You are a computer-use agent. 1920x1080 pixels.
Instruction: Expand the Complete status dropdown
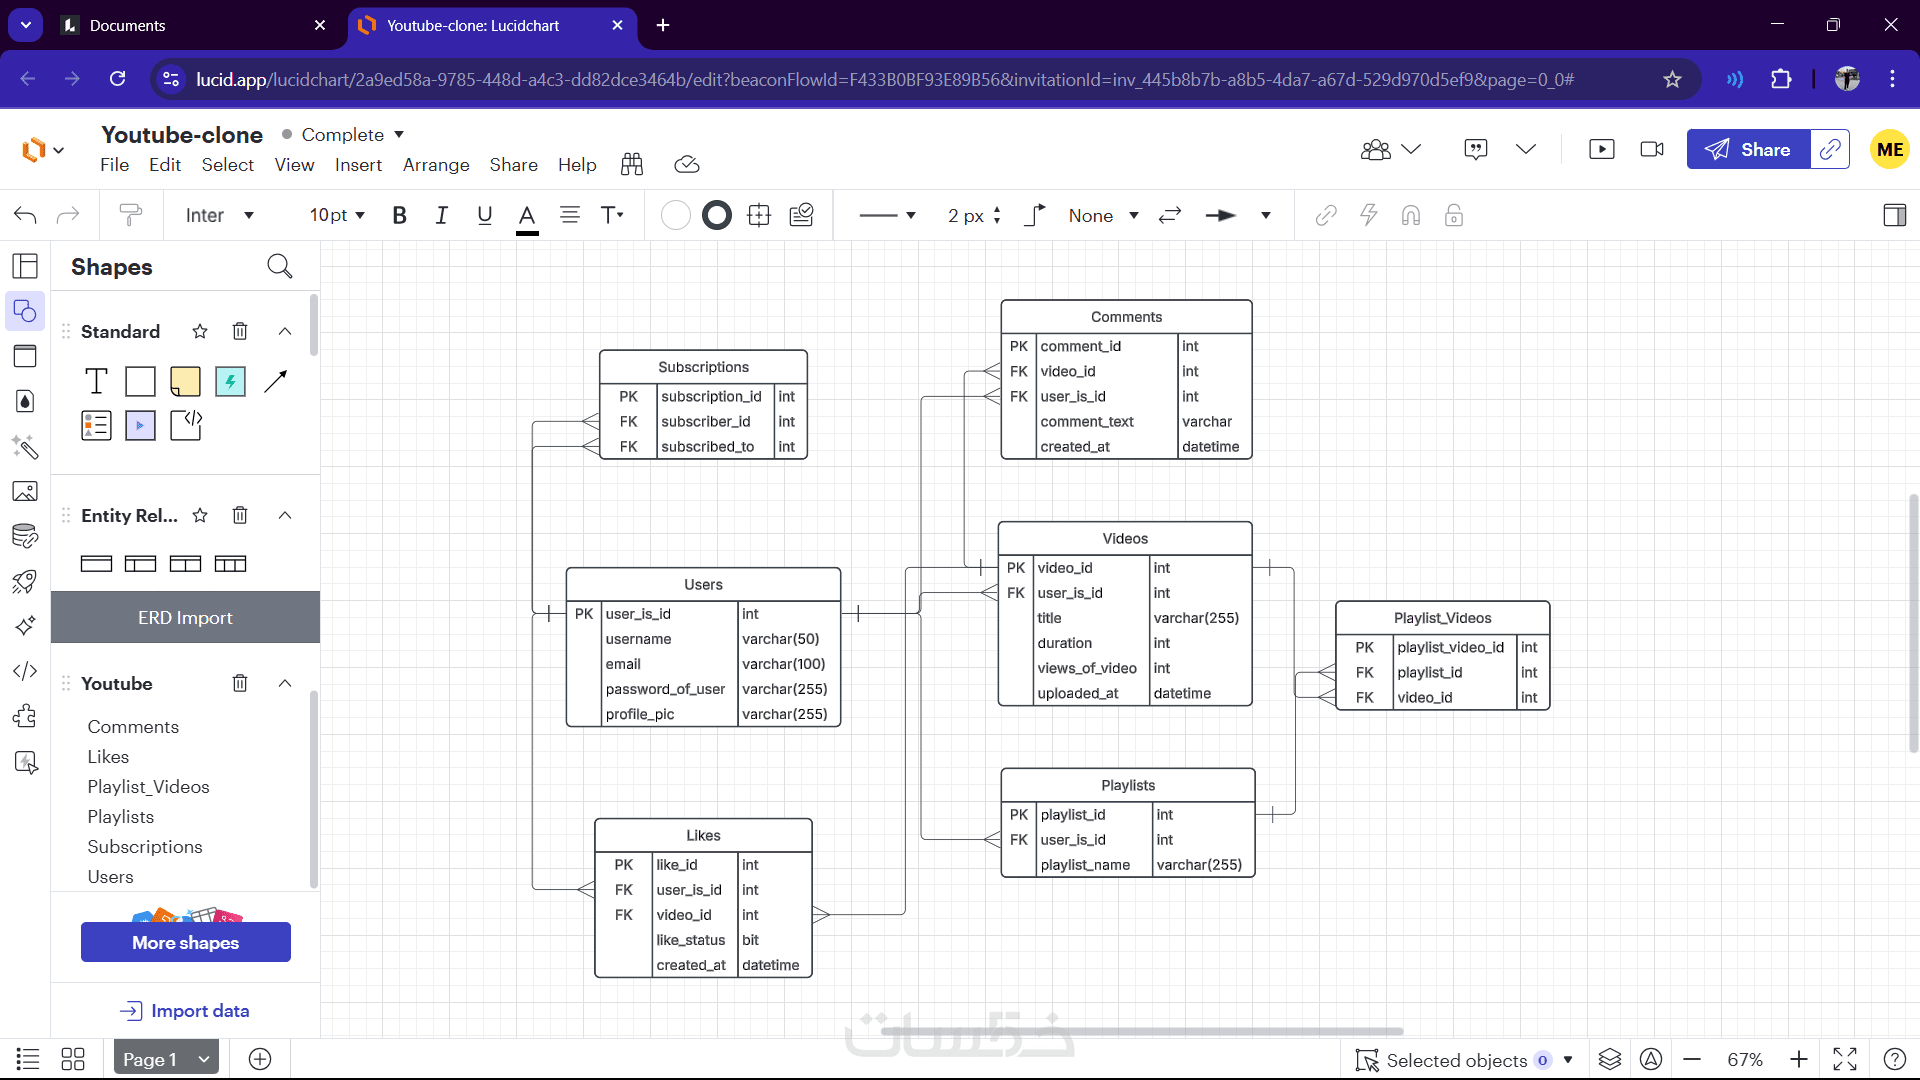click(399, 134)
